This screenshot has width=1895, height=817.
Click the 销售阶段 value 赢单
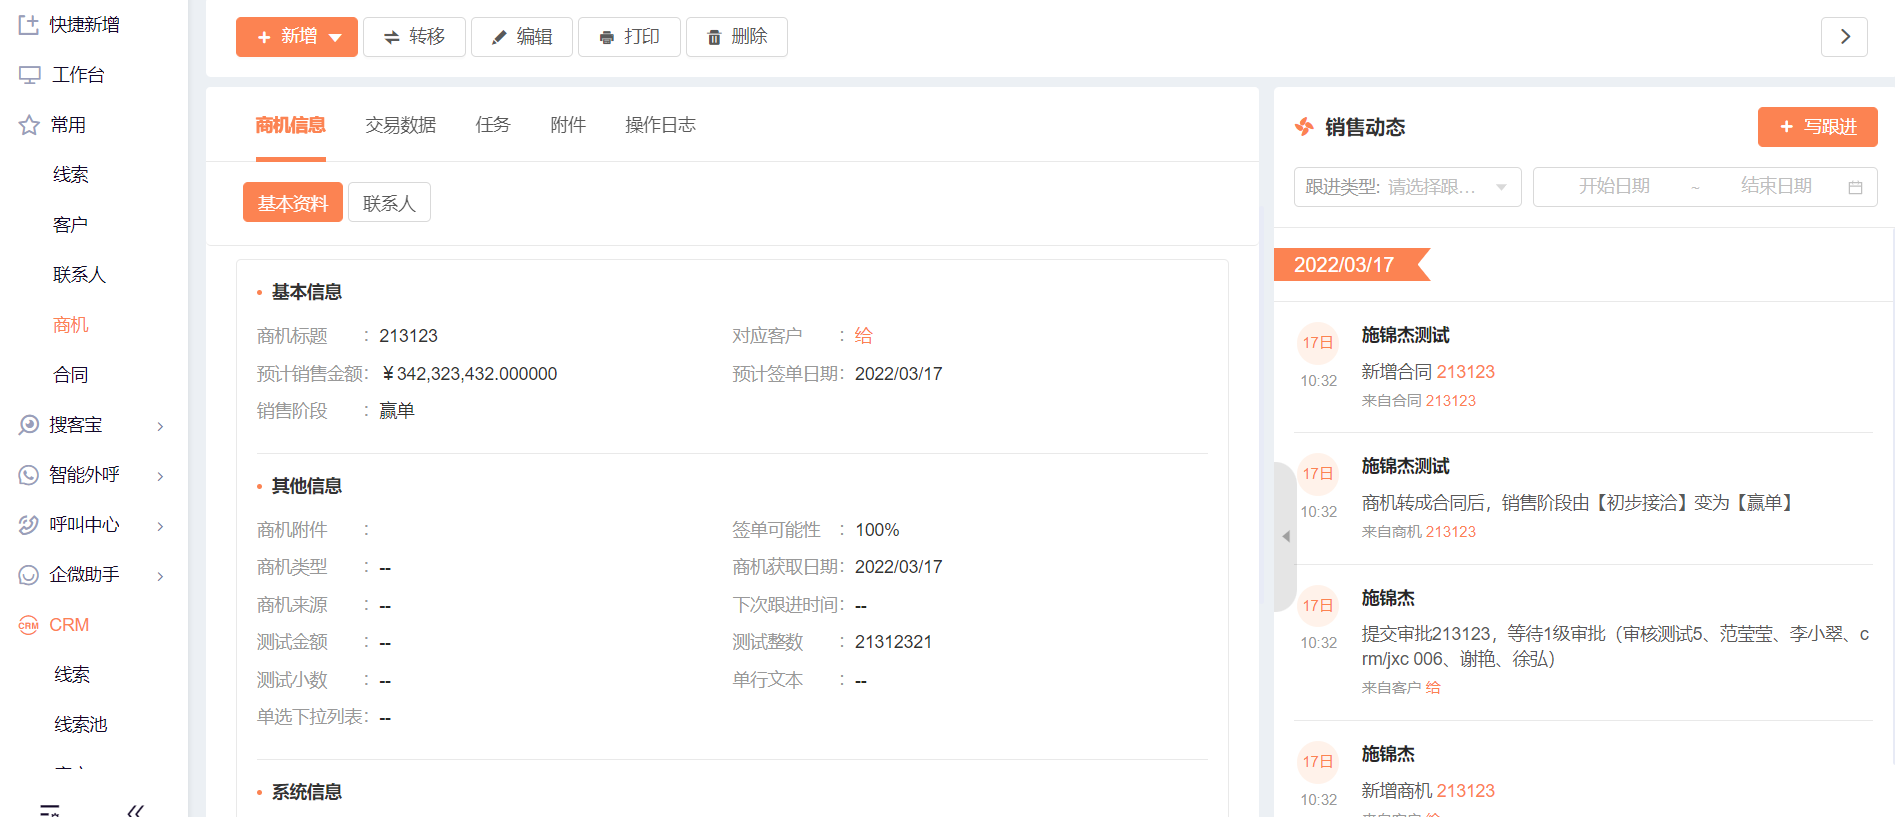[397, 411]
